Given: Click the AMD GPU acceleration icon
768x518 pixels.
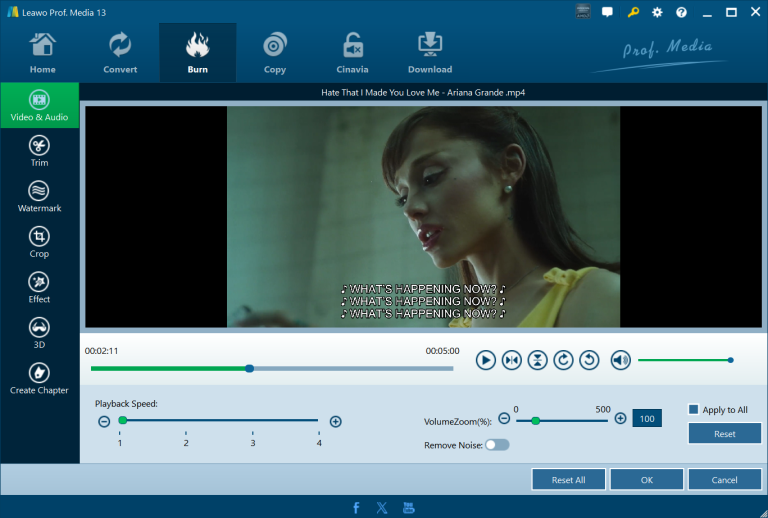Looking at the screenshot, I should [x=583, y=12].
